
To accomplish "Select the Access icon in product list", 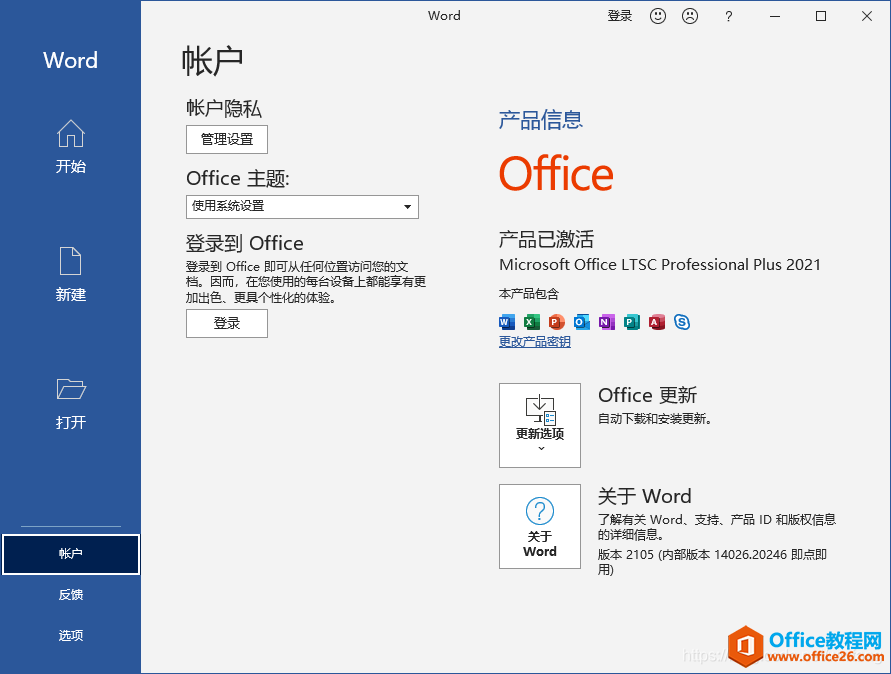I will pos(656,322).
